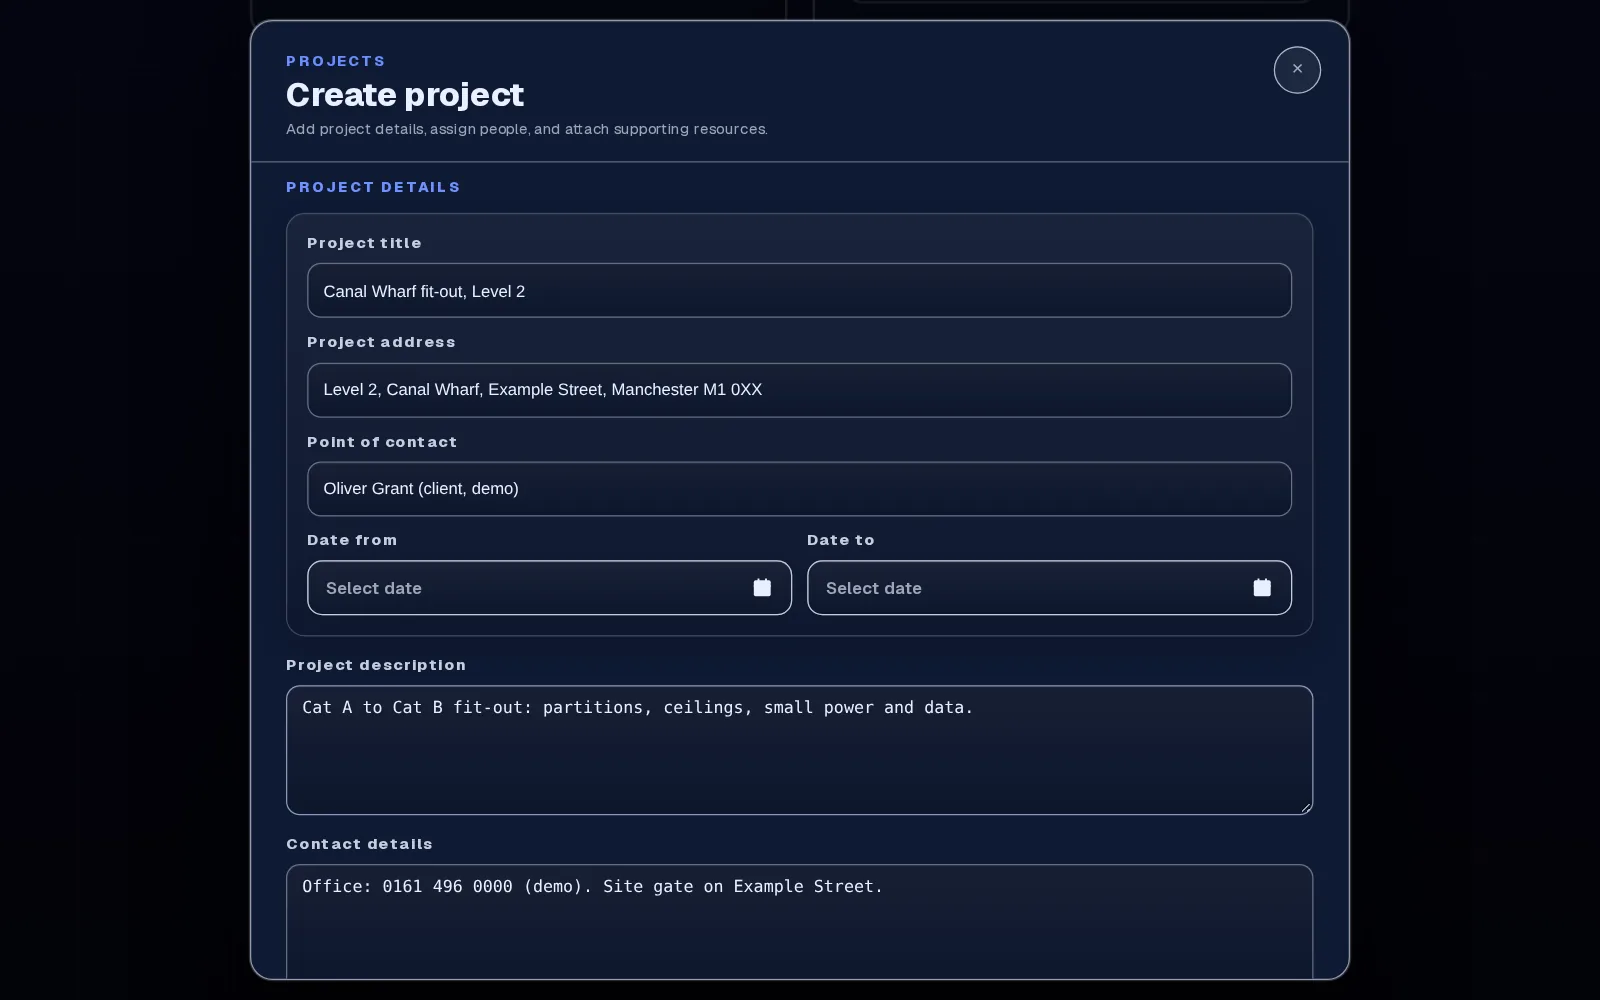The height and width of the screenshot is (1000, 1600).
Task: Click the 'Contact details' label
Action: click(x=359, y=844)
